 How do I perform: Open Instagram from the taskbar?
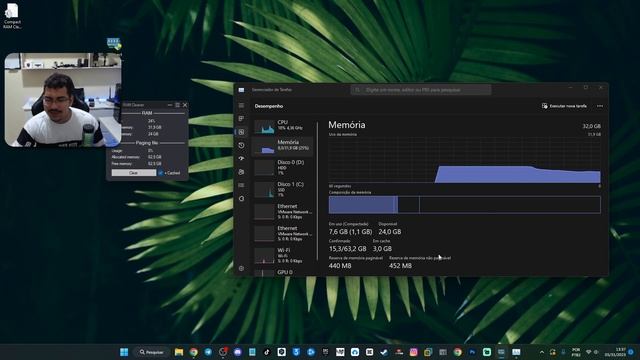tap(413, 352)
